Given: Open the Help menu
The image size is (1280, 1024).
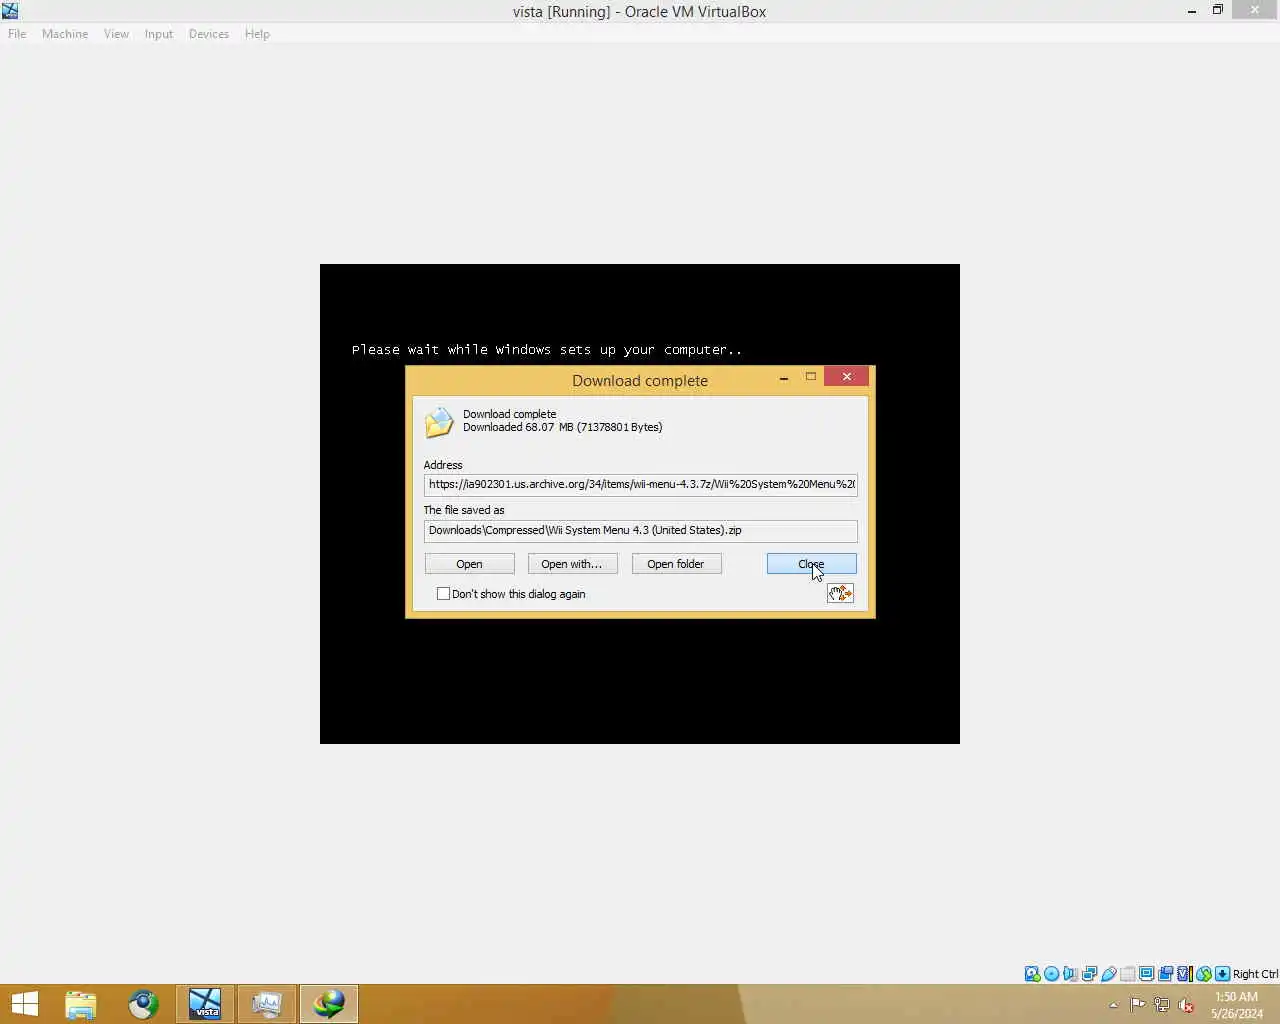Looking at the screenshot, I should pyautogui.click(x=257, y=34).
